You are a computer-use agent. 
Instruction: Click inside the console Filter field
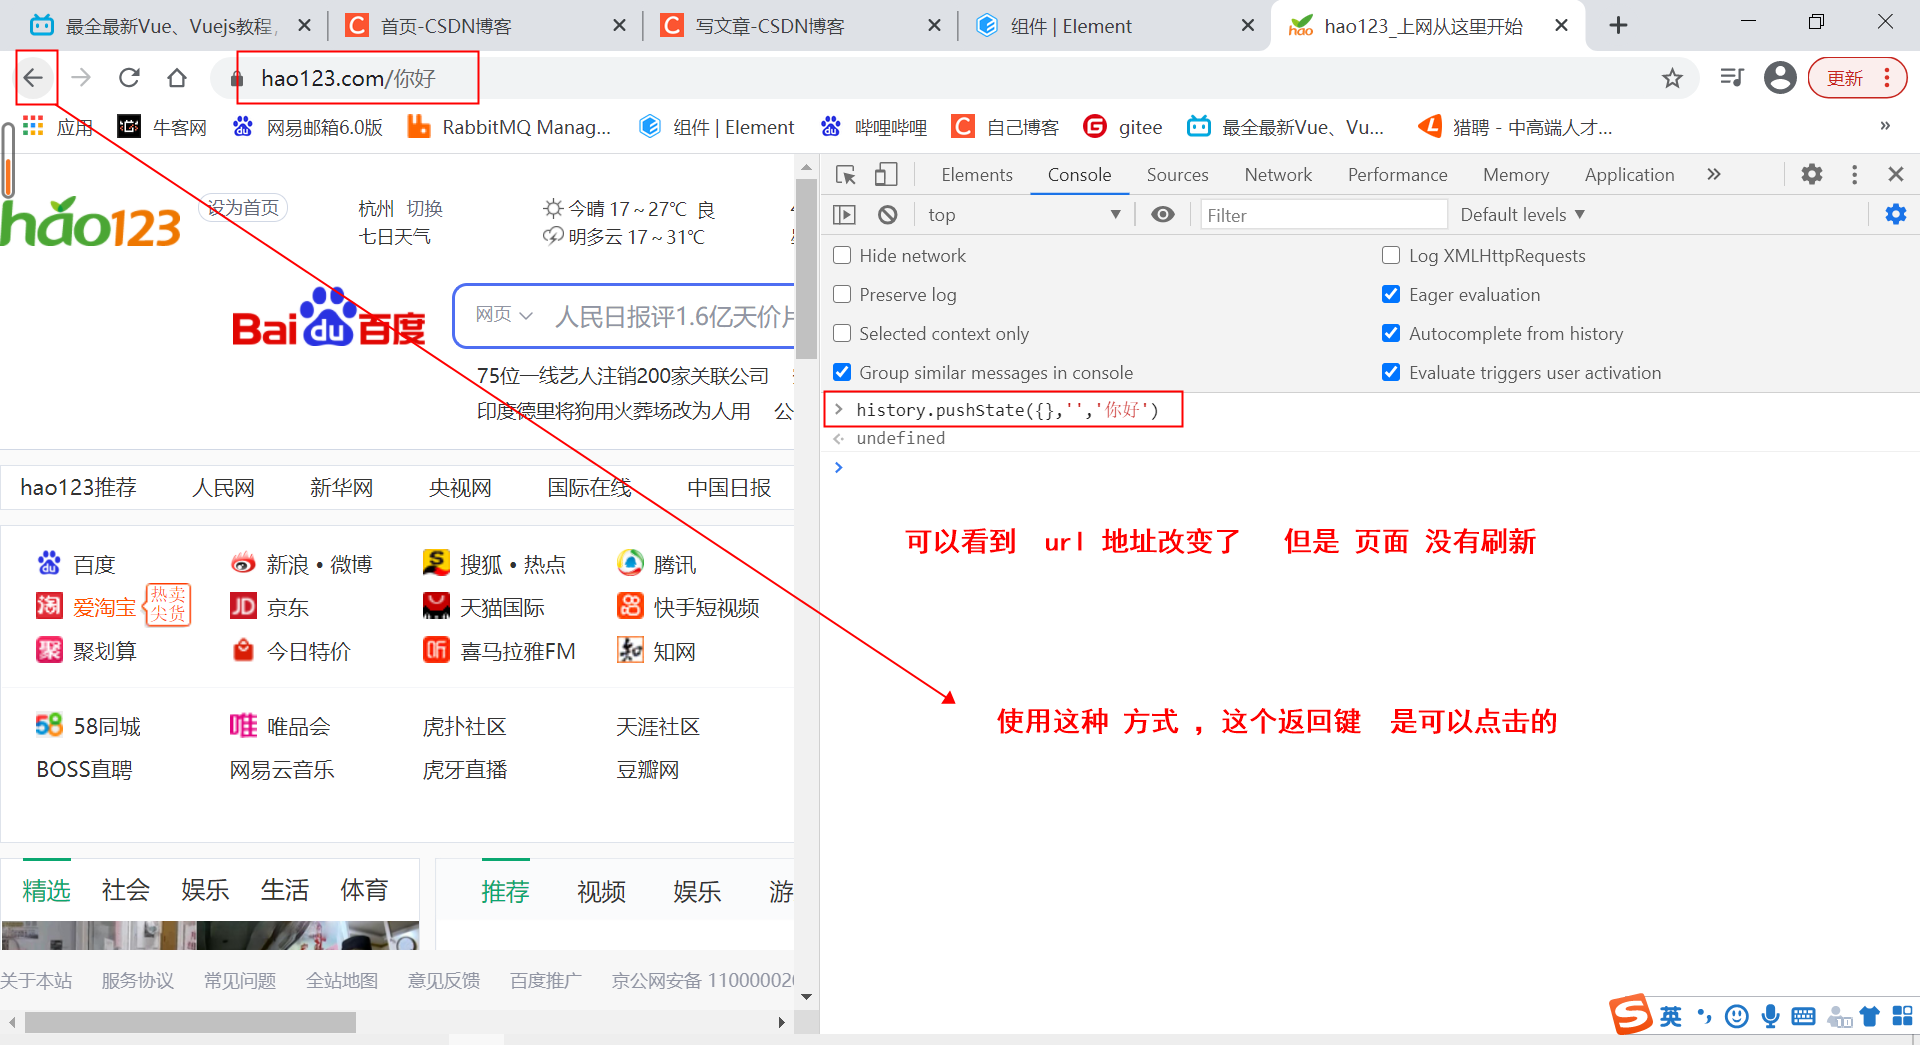point(1323,214)
